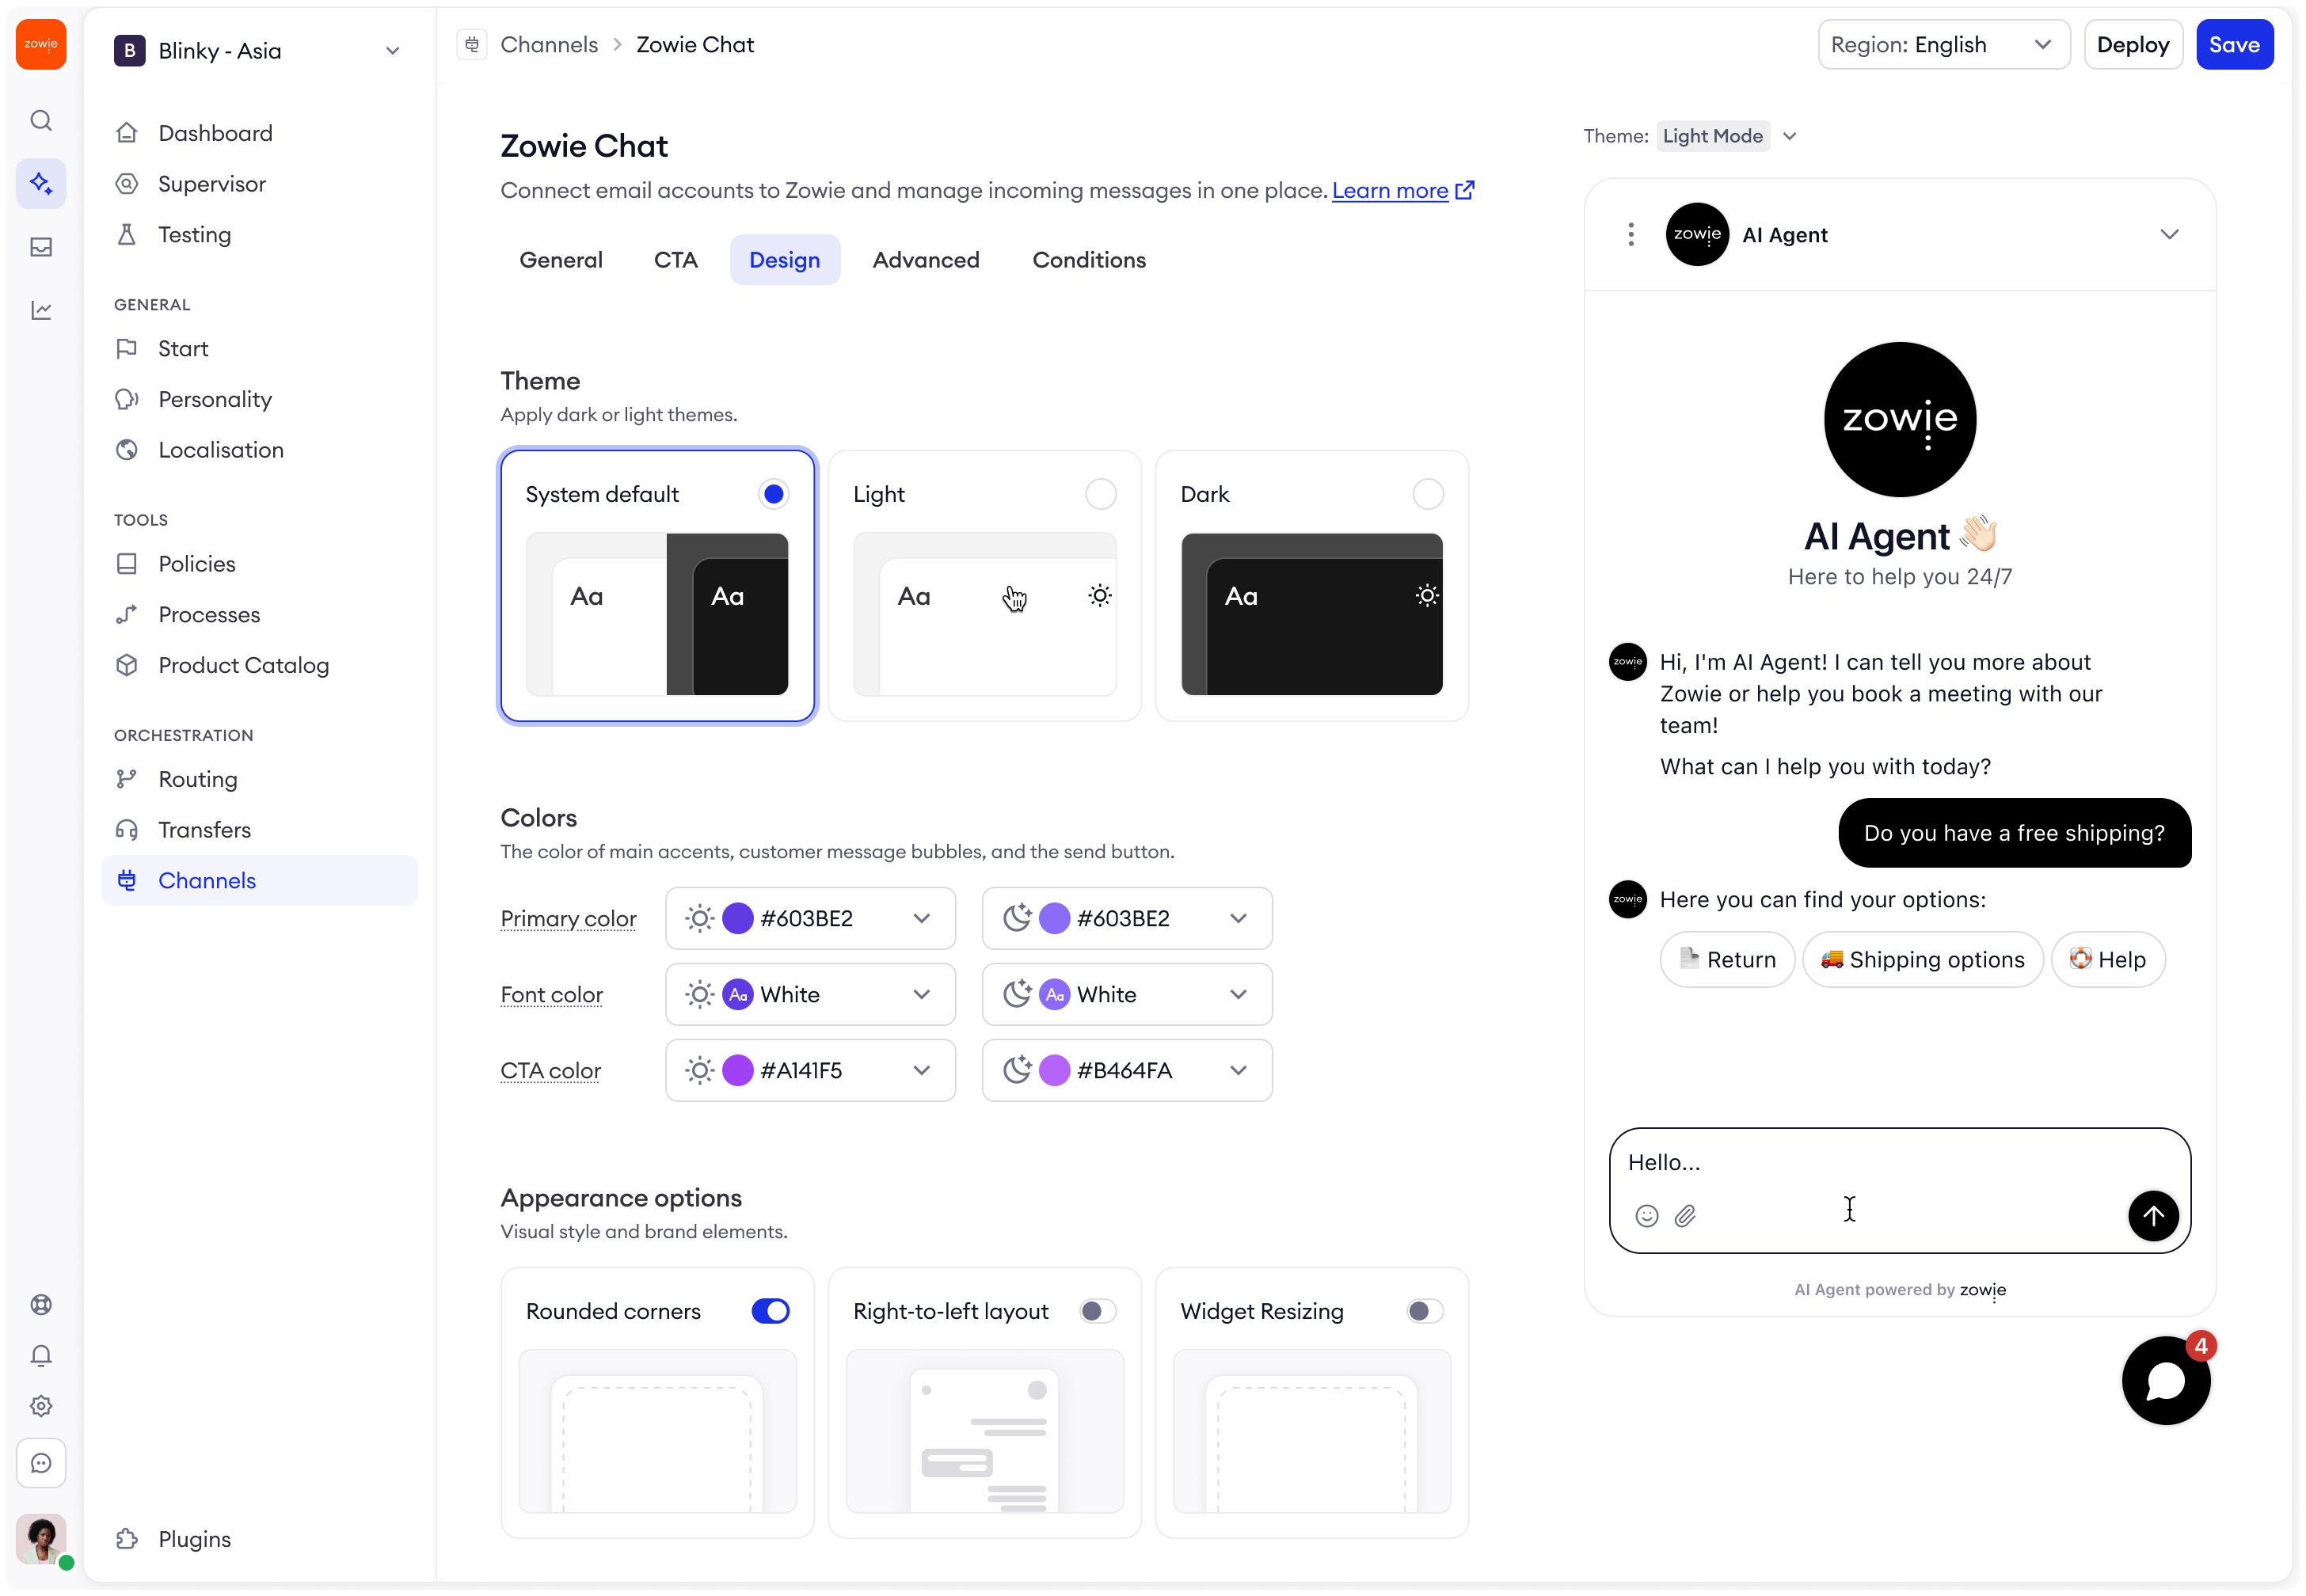This screenshot has height=1596, width=2306.
Task: Click the emoji icon in chat input
Action: [1647, 1216]
